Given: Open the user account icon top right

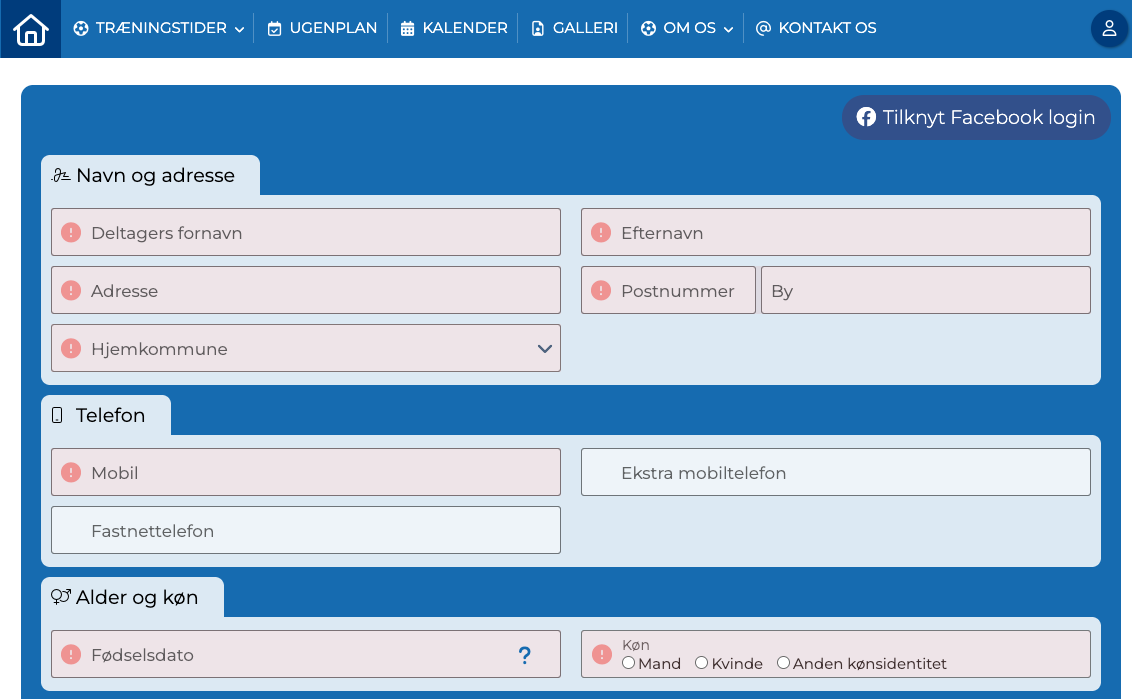Looking at the screenshot, I should coord(1109,29).
